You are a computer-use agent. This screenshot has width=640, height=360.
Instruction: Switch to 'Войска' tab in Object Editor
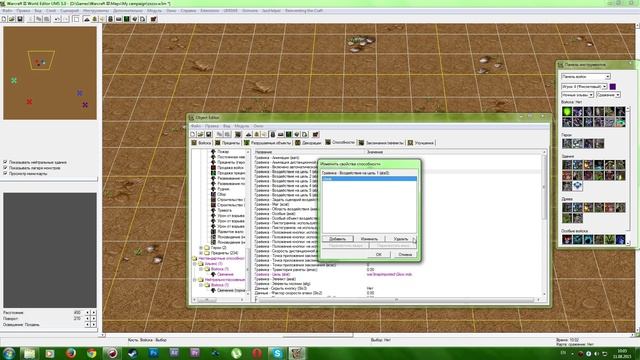coord(202,143)
